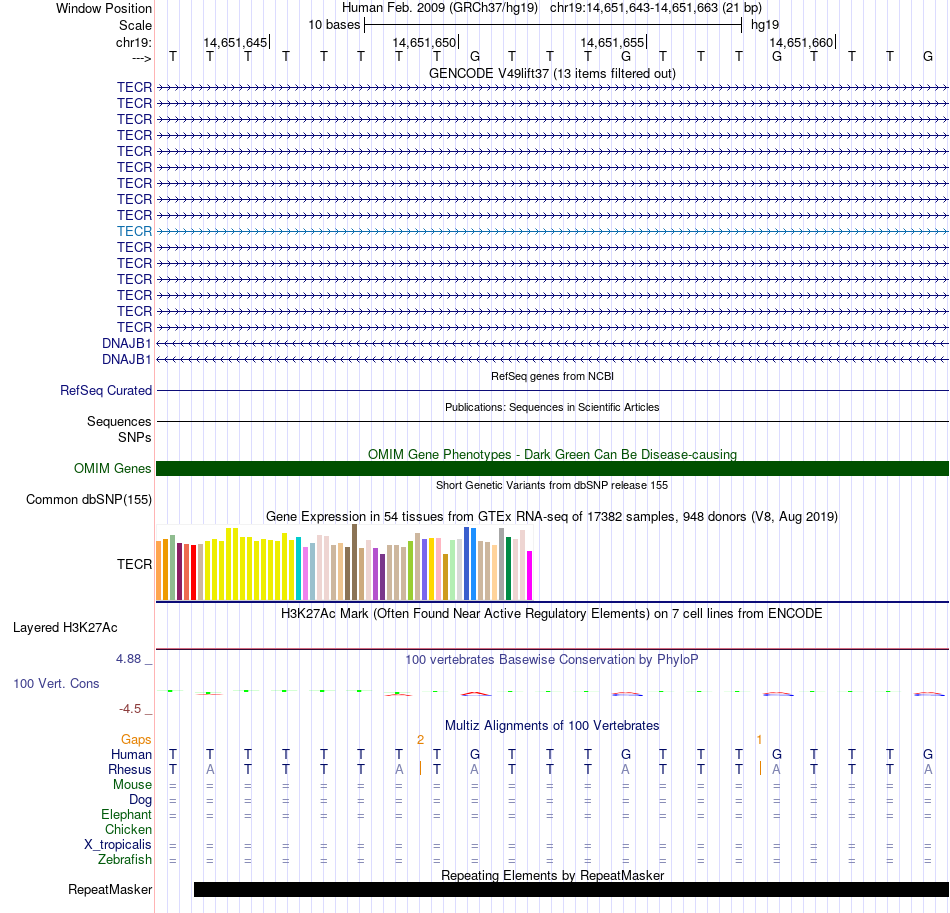This screenshot has width=950, height=913.
Task: Click the Common dbSNP(155) track label
Action: [x=89, y=500]
